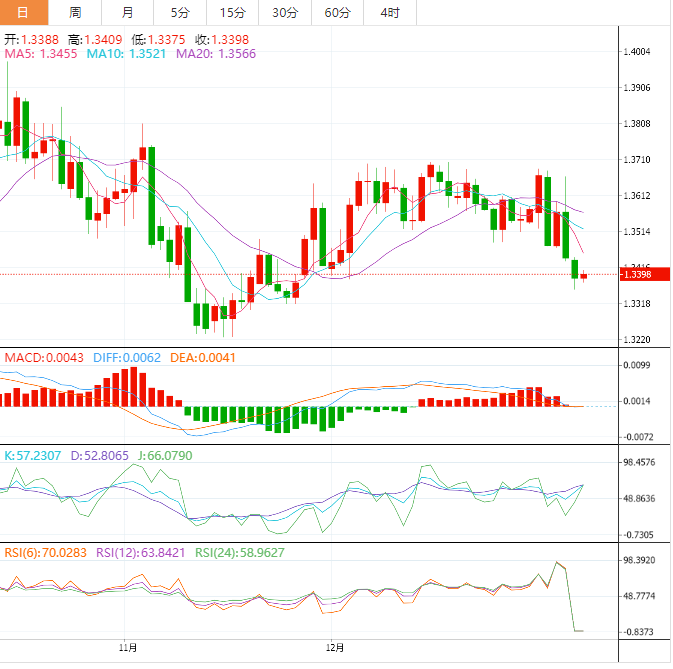Click the DIFF:0.0062 indicator label

pyautogui.click(x=127, y=358)
